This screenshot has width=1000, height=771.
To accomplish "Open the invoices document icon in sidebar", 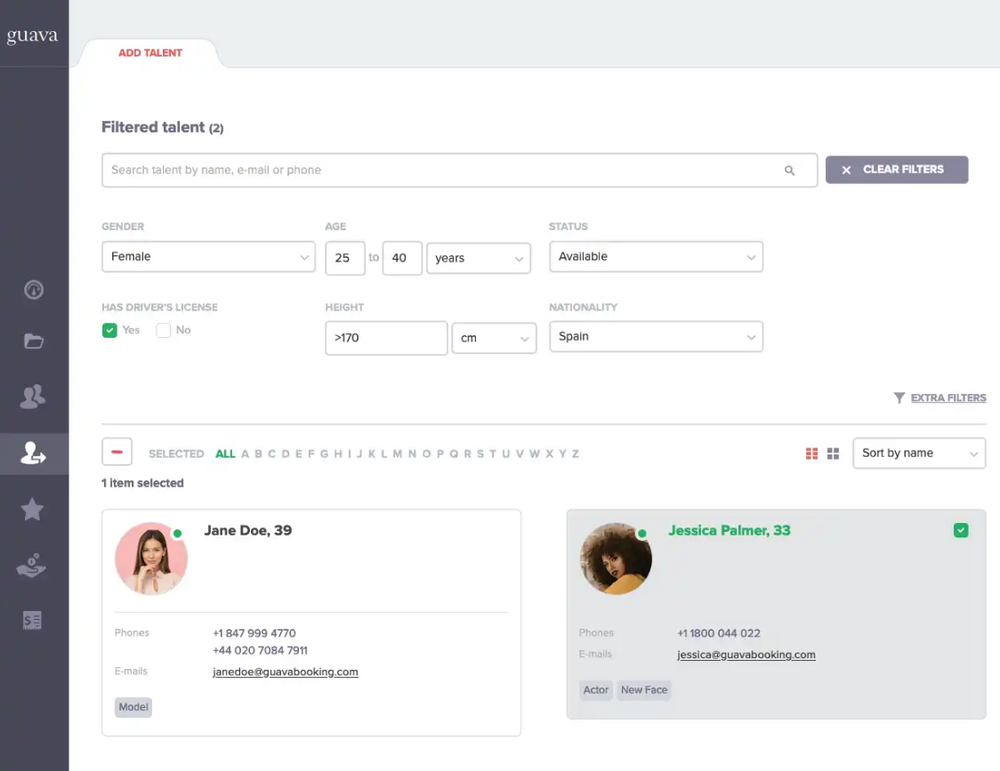I will 33,620.
